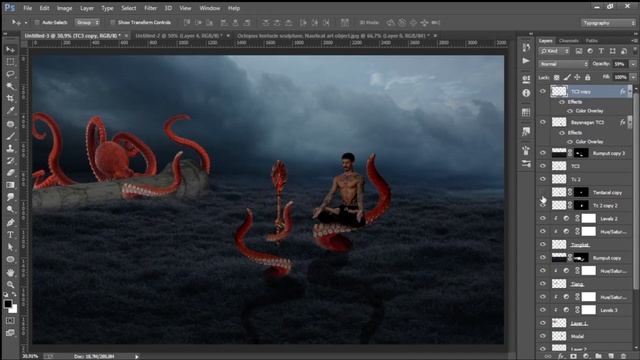Viewport: 640px width, 360px height.
Task: Open the Actions panel play icon
Action: [x=526, y=61]
